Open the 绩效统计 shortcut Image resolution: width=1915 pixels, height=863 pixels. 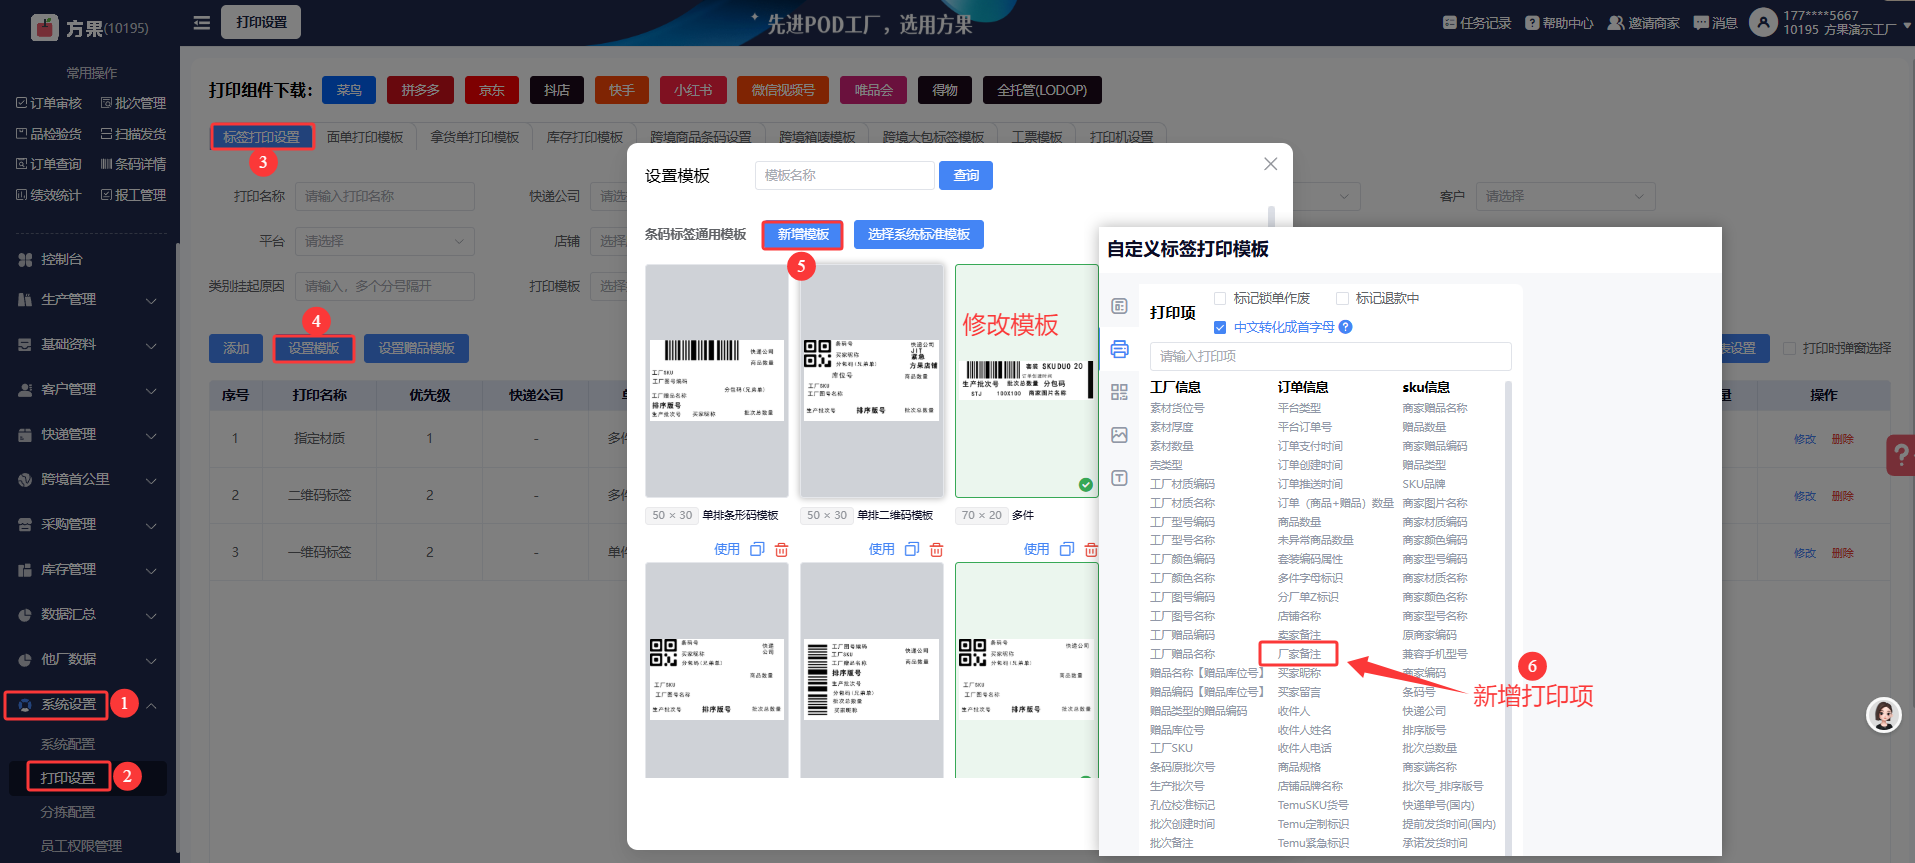click(x=49, y=195)
